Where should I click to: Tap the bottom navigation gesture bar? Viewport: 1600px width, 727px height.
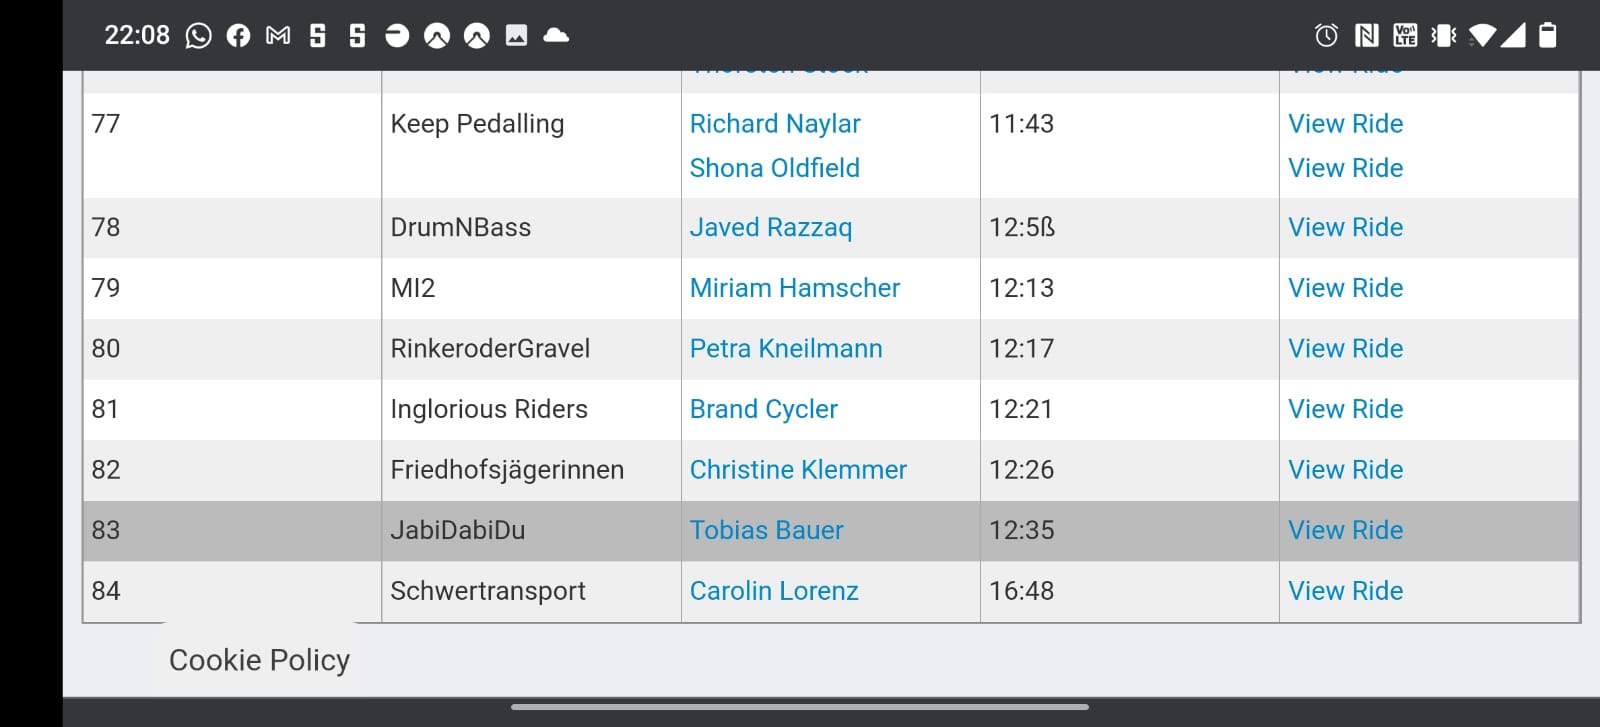click(800, 707)
